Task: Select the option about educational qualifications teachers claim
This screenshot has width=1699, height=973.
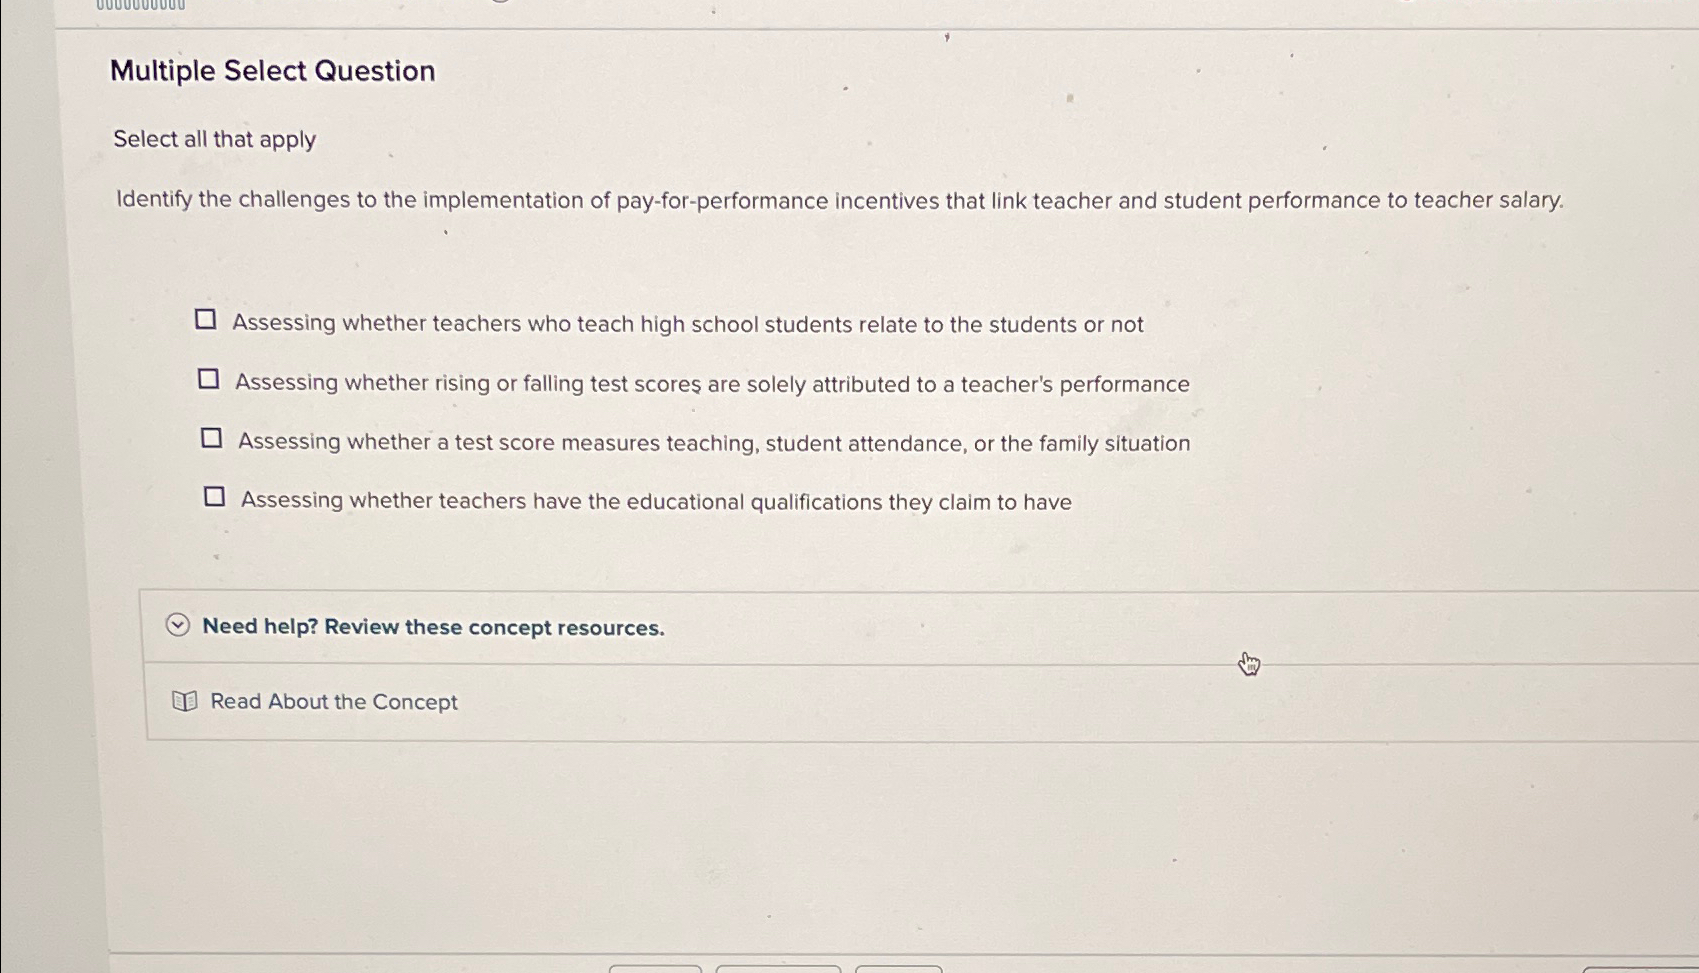Action: (214, 495)
